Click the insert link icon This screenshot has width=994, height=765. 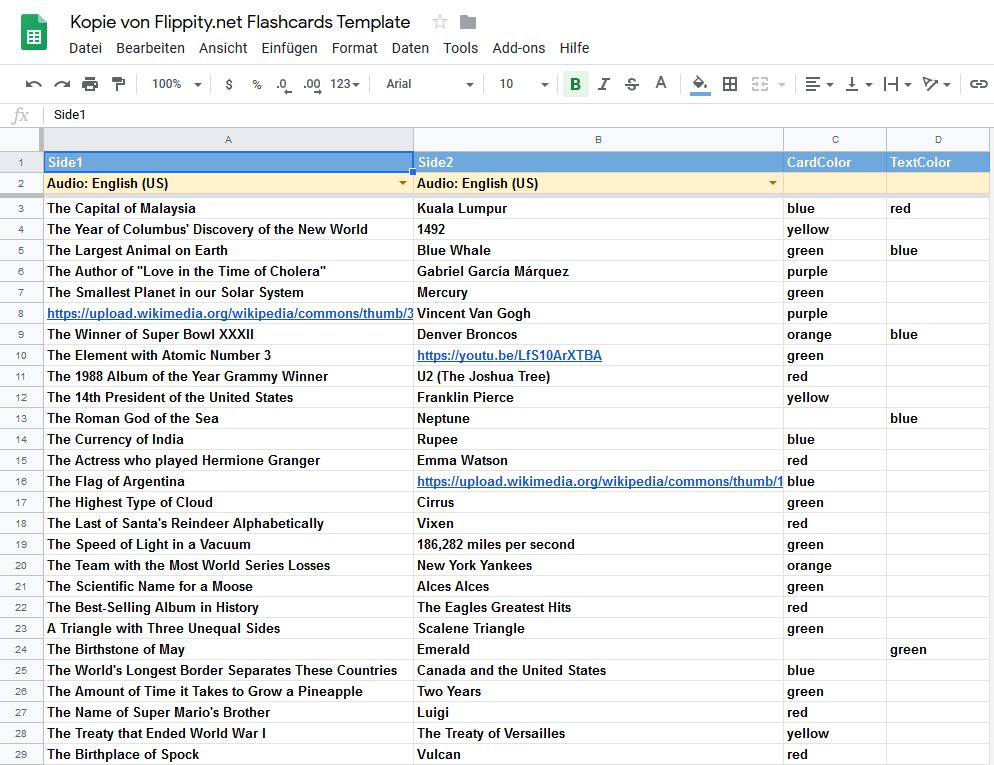(978, 84)
